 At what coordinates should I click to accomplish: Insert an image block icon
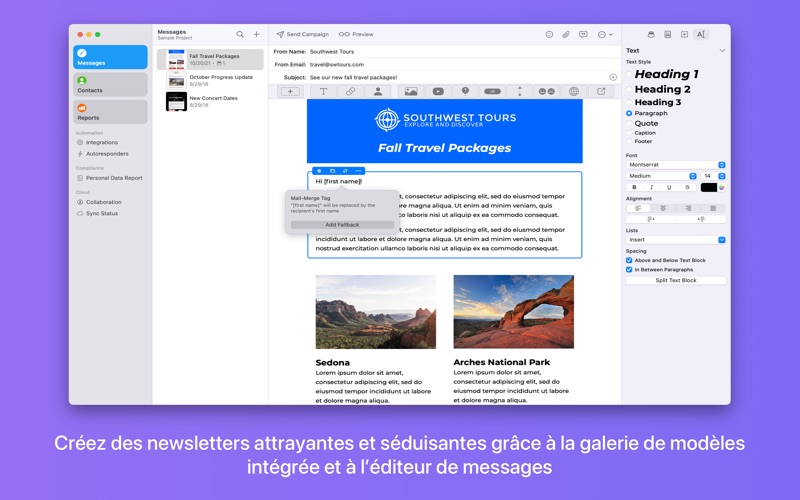point(411,91)
